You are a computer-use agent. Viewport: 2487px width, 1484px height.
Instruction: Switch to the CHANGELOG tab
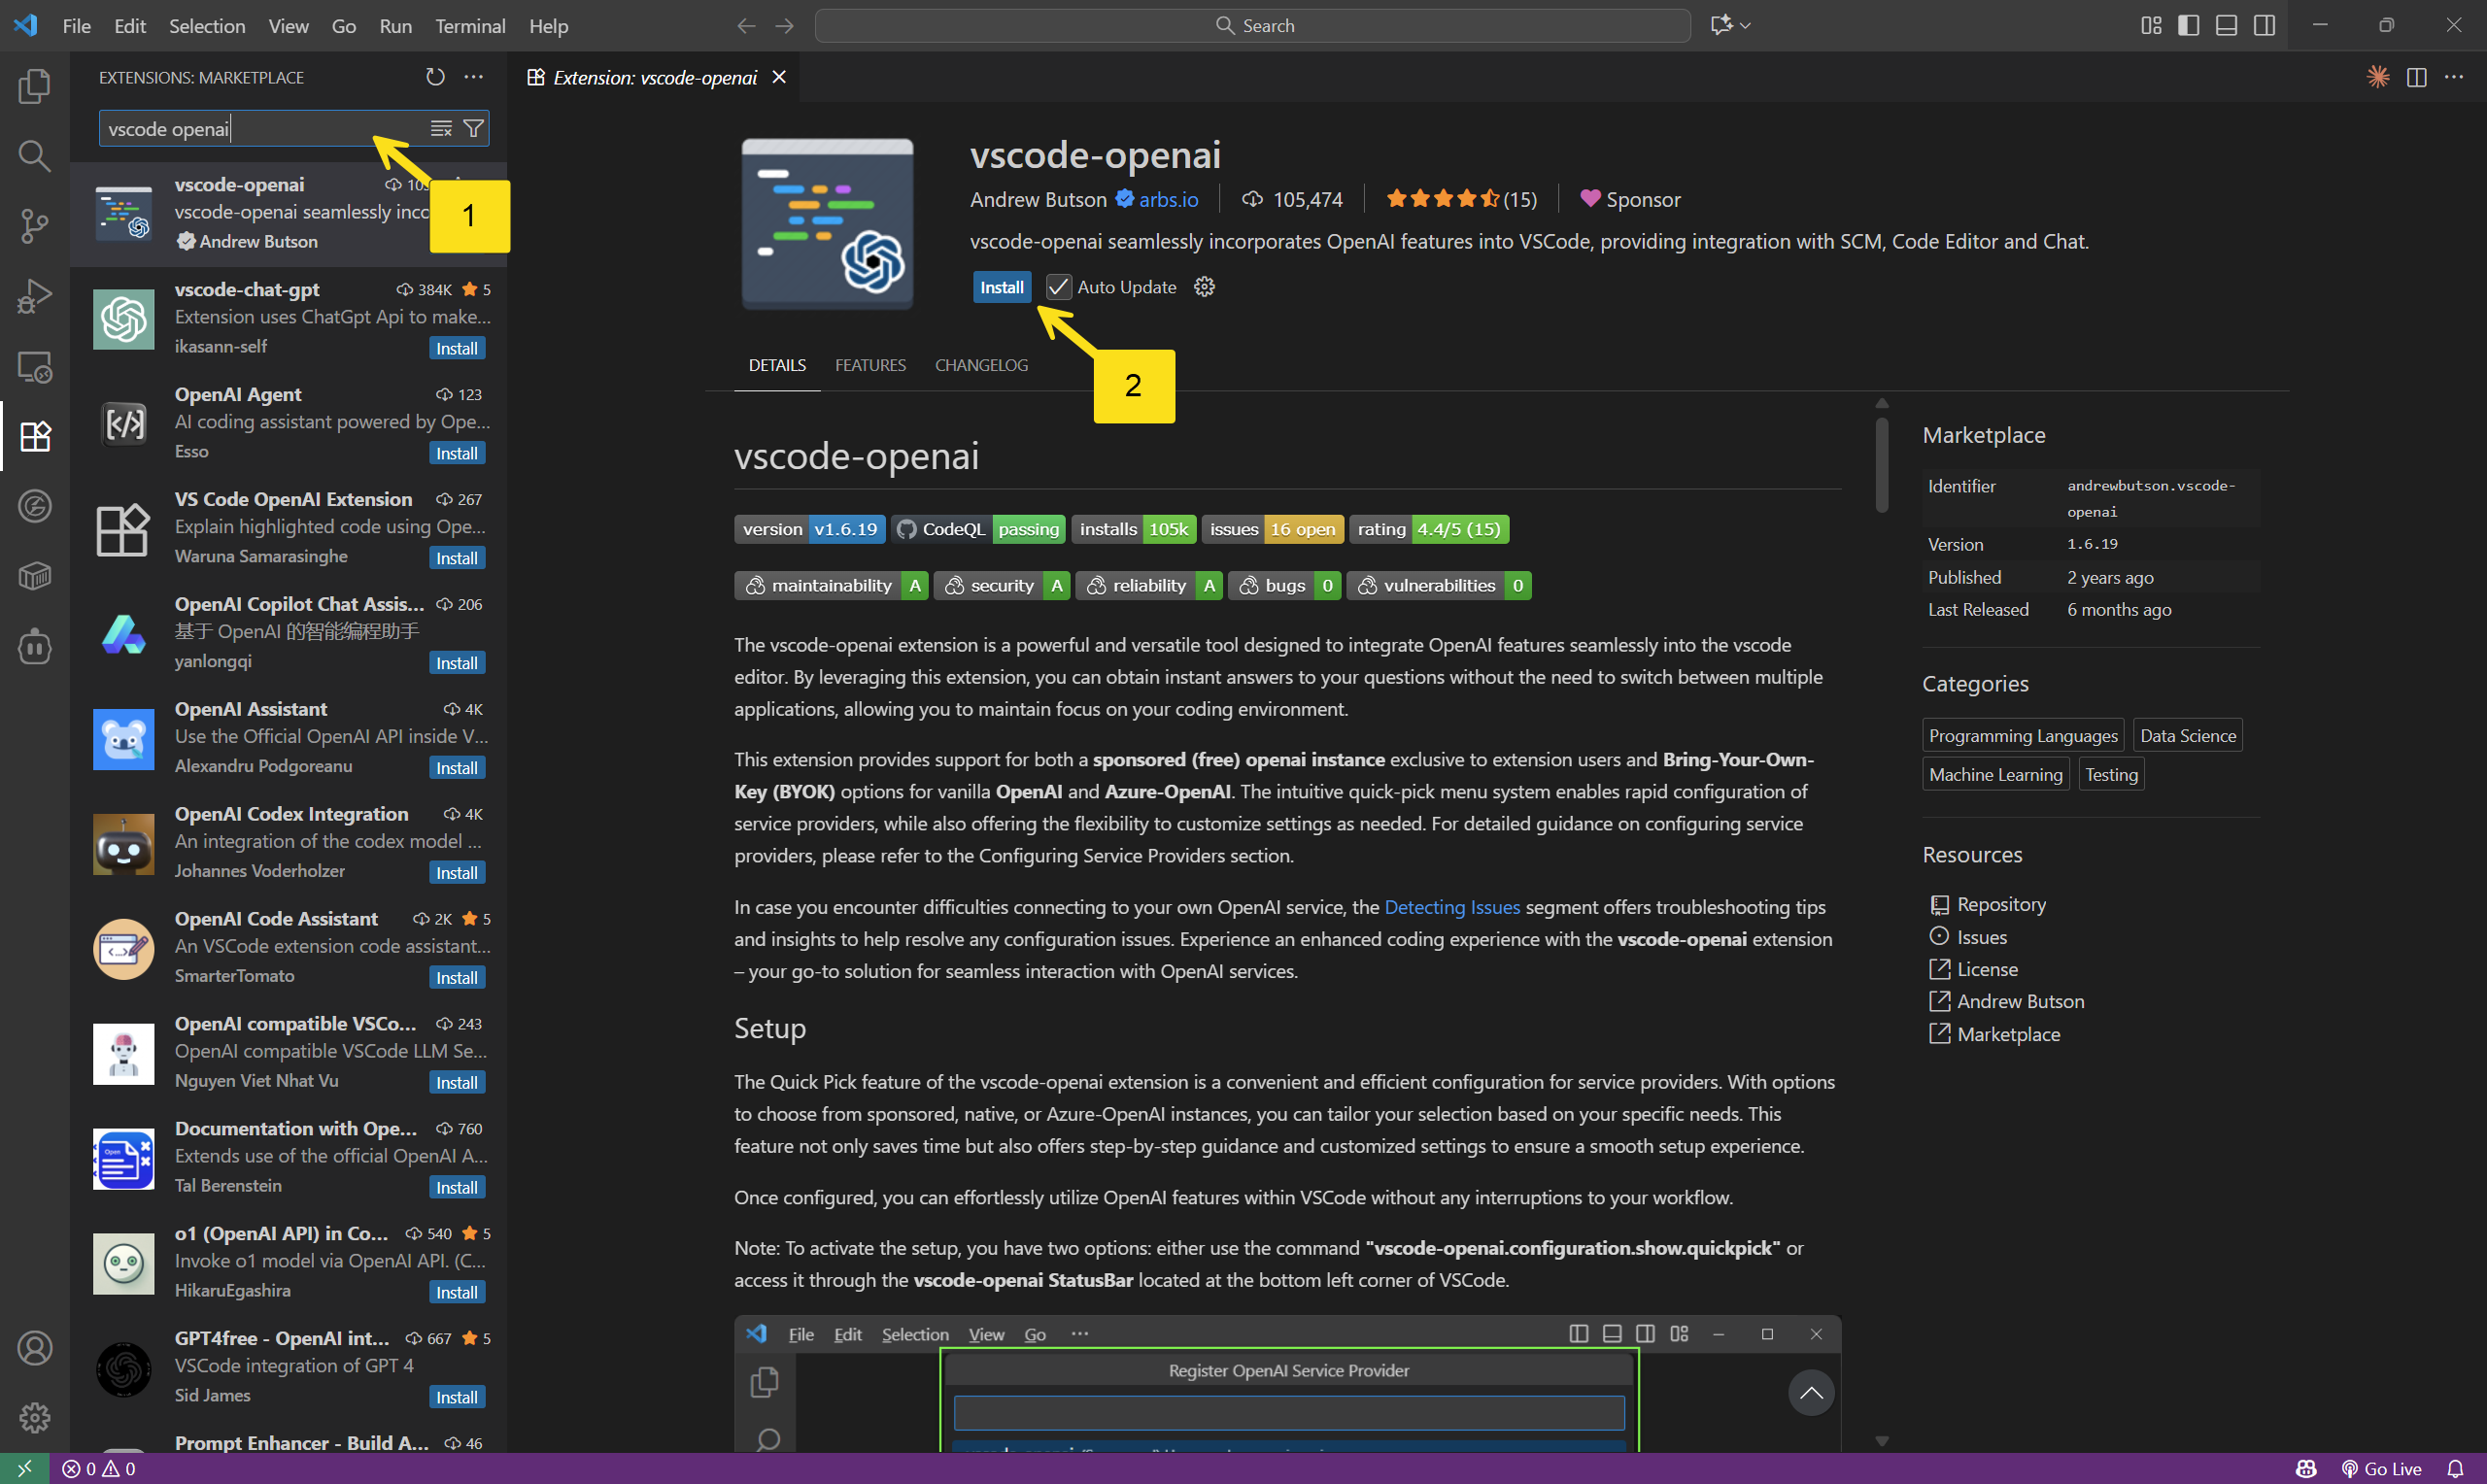click(x=981, y=365)
